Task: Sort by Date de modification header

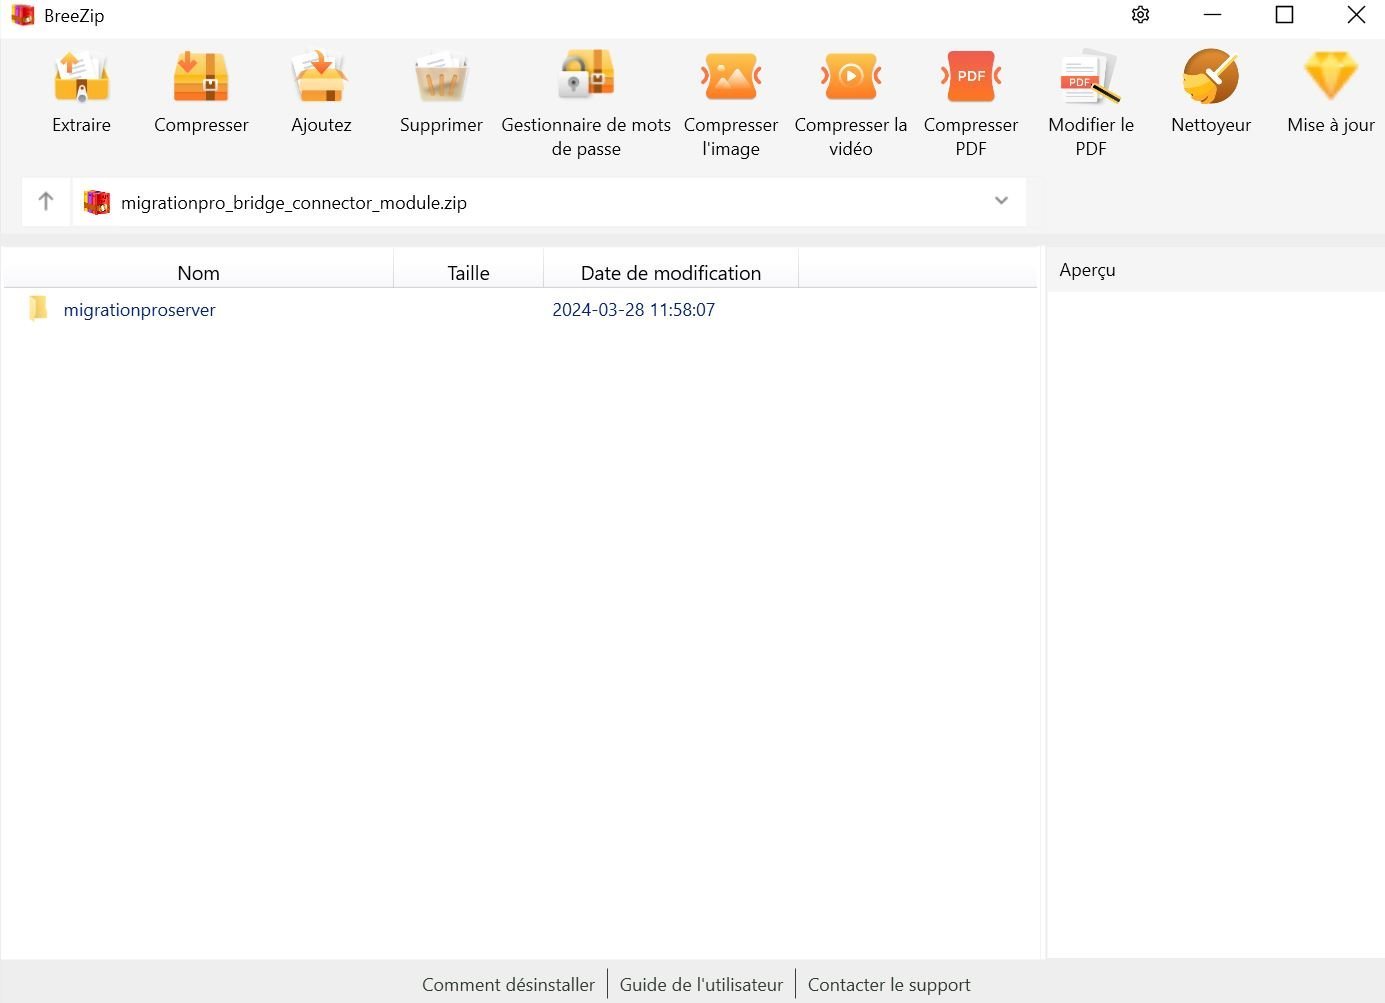Action: click(x=671, y=273)
